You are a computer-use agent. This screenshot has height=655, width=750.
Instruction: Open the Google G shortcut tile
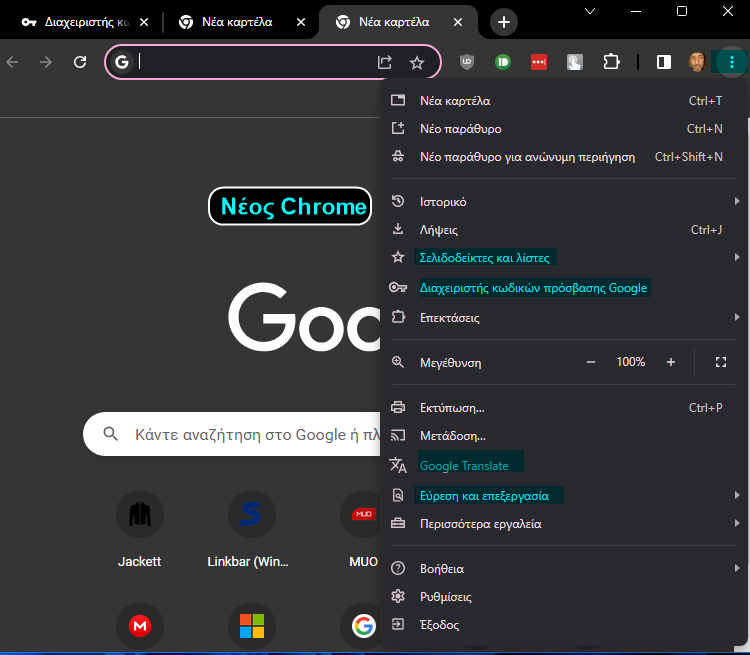point(364,626)
